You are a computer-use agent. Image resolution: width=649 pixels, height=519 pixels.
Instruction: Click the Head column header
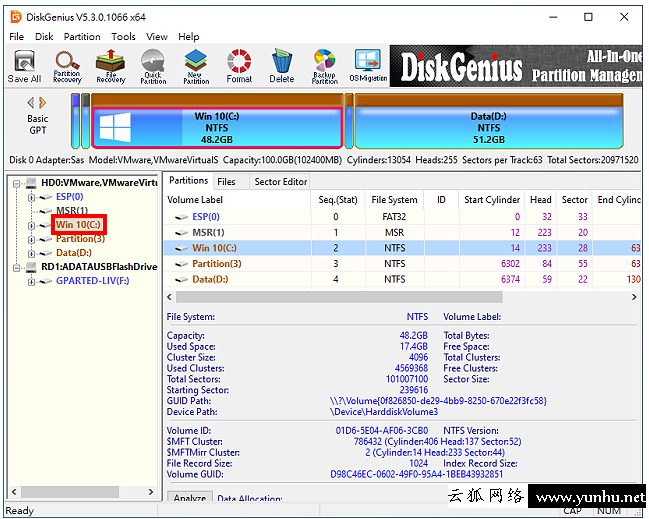tap(541, 200)
